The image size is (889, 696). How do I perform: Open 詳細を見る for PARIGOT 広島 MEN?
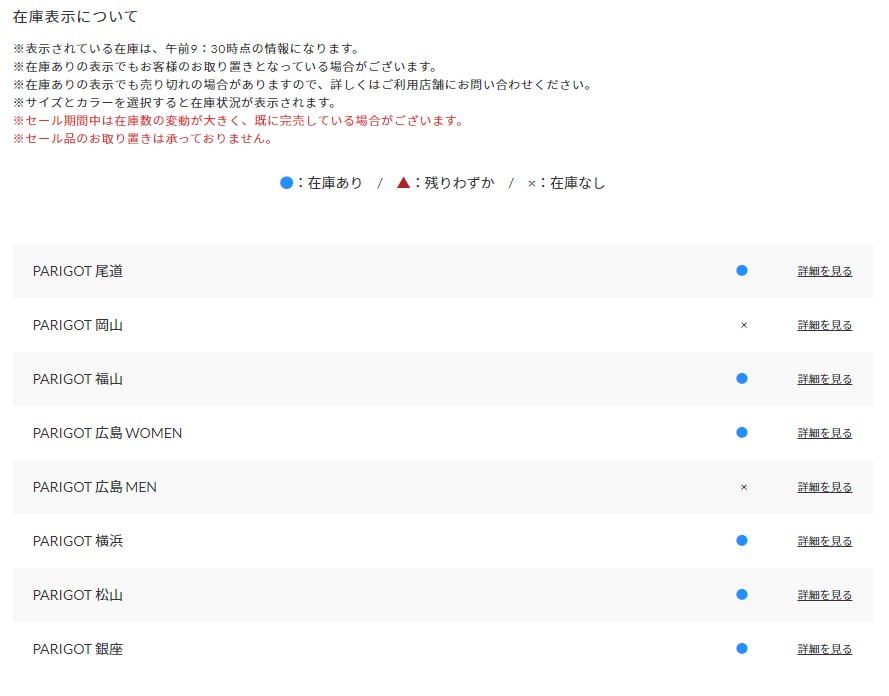point(825,487)
